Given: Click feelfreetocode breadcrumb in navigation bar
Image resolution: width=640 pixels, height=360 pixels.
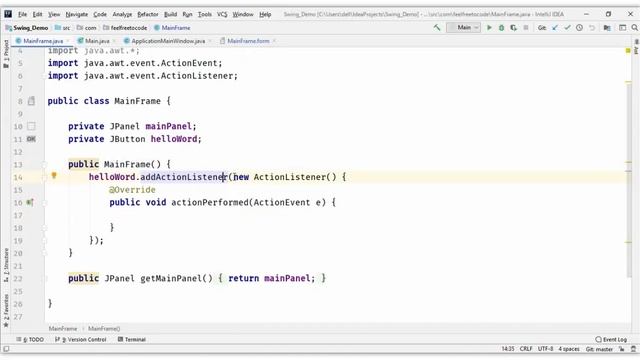Looking at the screenshot, I should coord(125,28).
